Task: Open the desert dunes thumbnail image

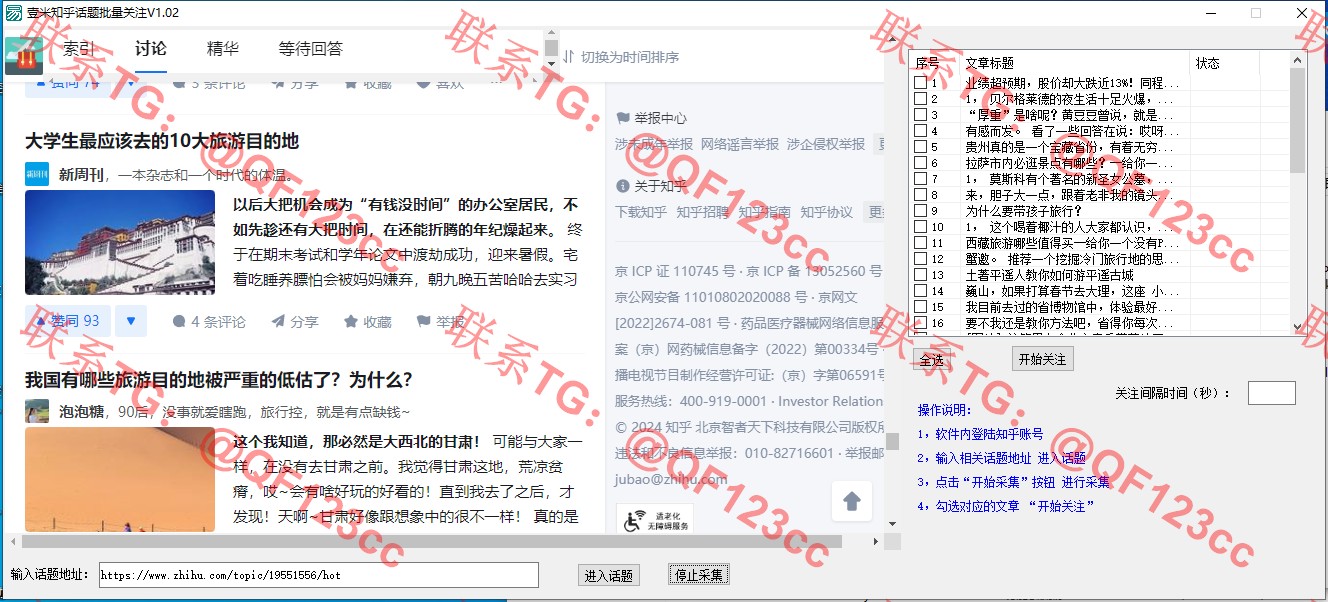Action: (120, 479)
